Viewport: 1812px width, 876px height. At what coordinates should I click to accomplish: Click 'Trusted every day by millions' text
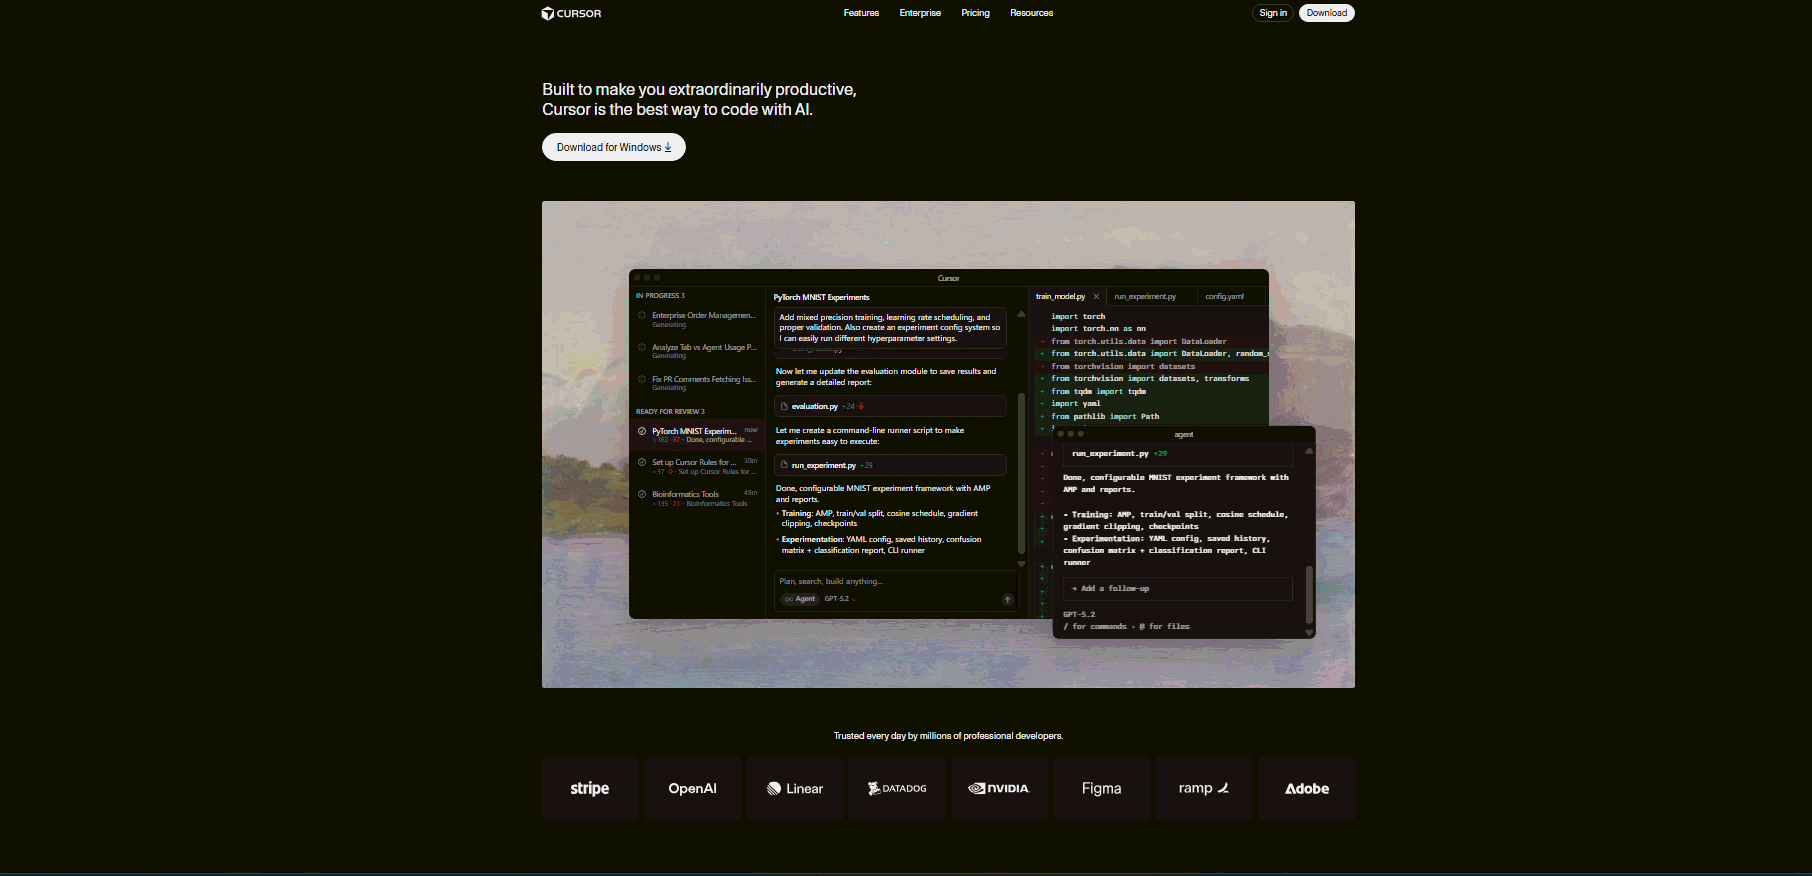tap(948, 736)
